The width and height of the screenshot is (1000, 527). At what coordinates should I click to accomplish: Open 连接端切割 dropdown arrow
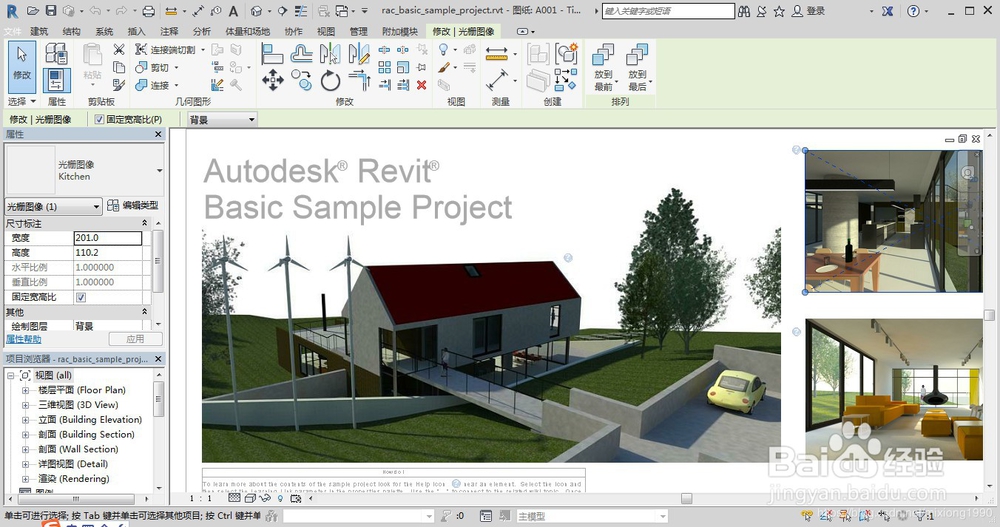click(x=203, y=50)
